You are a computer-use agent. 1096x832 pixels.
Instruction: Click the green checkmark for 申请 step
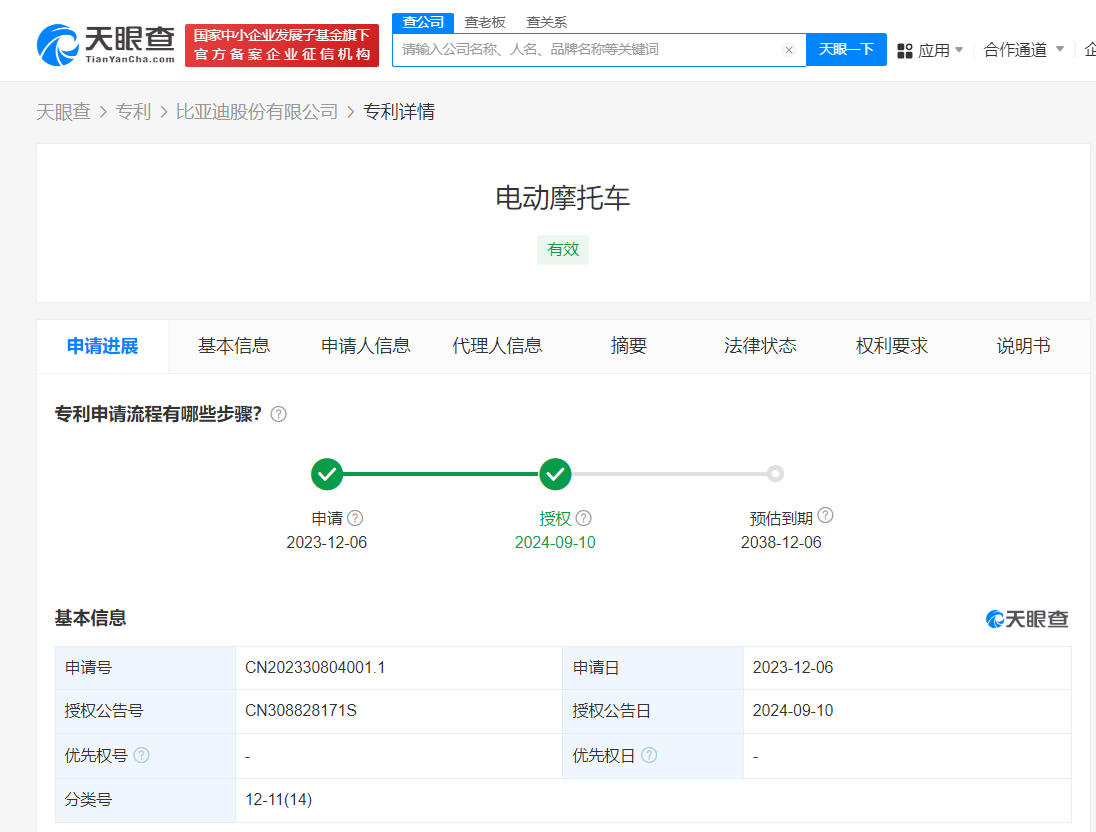[x=327, y=473]
